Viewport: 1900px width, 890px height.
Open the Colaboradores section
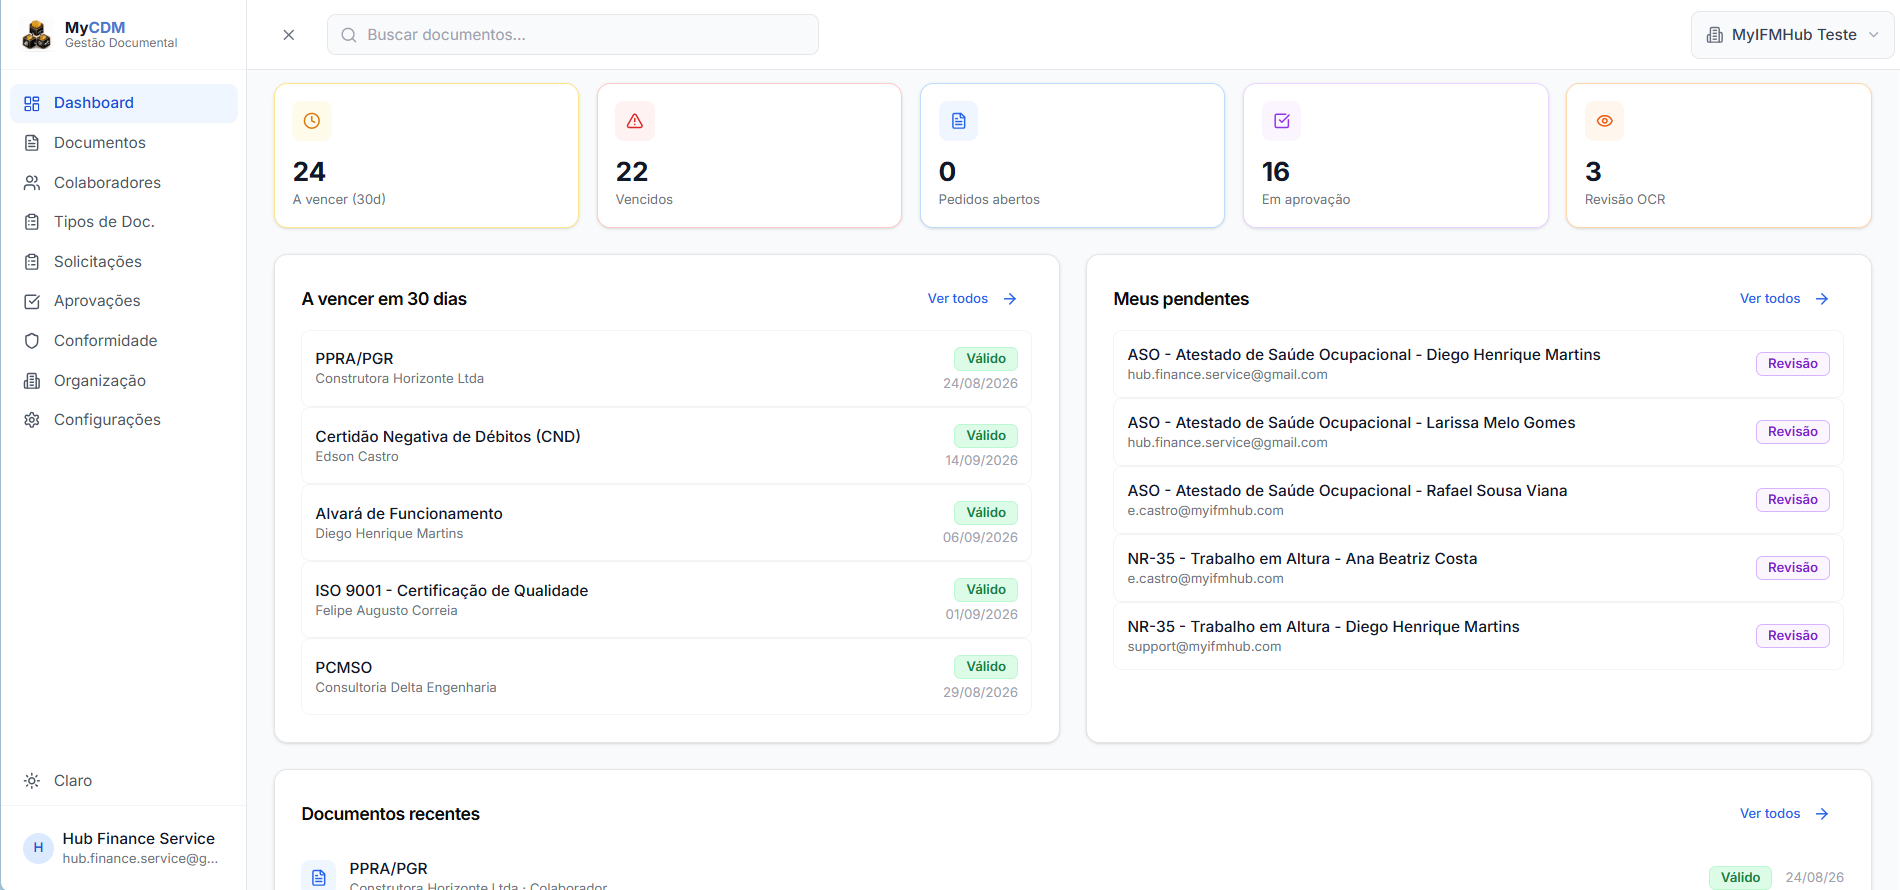[124, 183]
